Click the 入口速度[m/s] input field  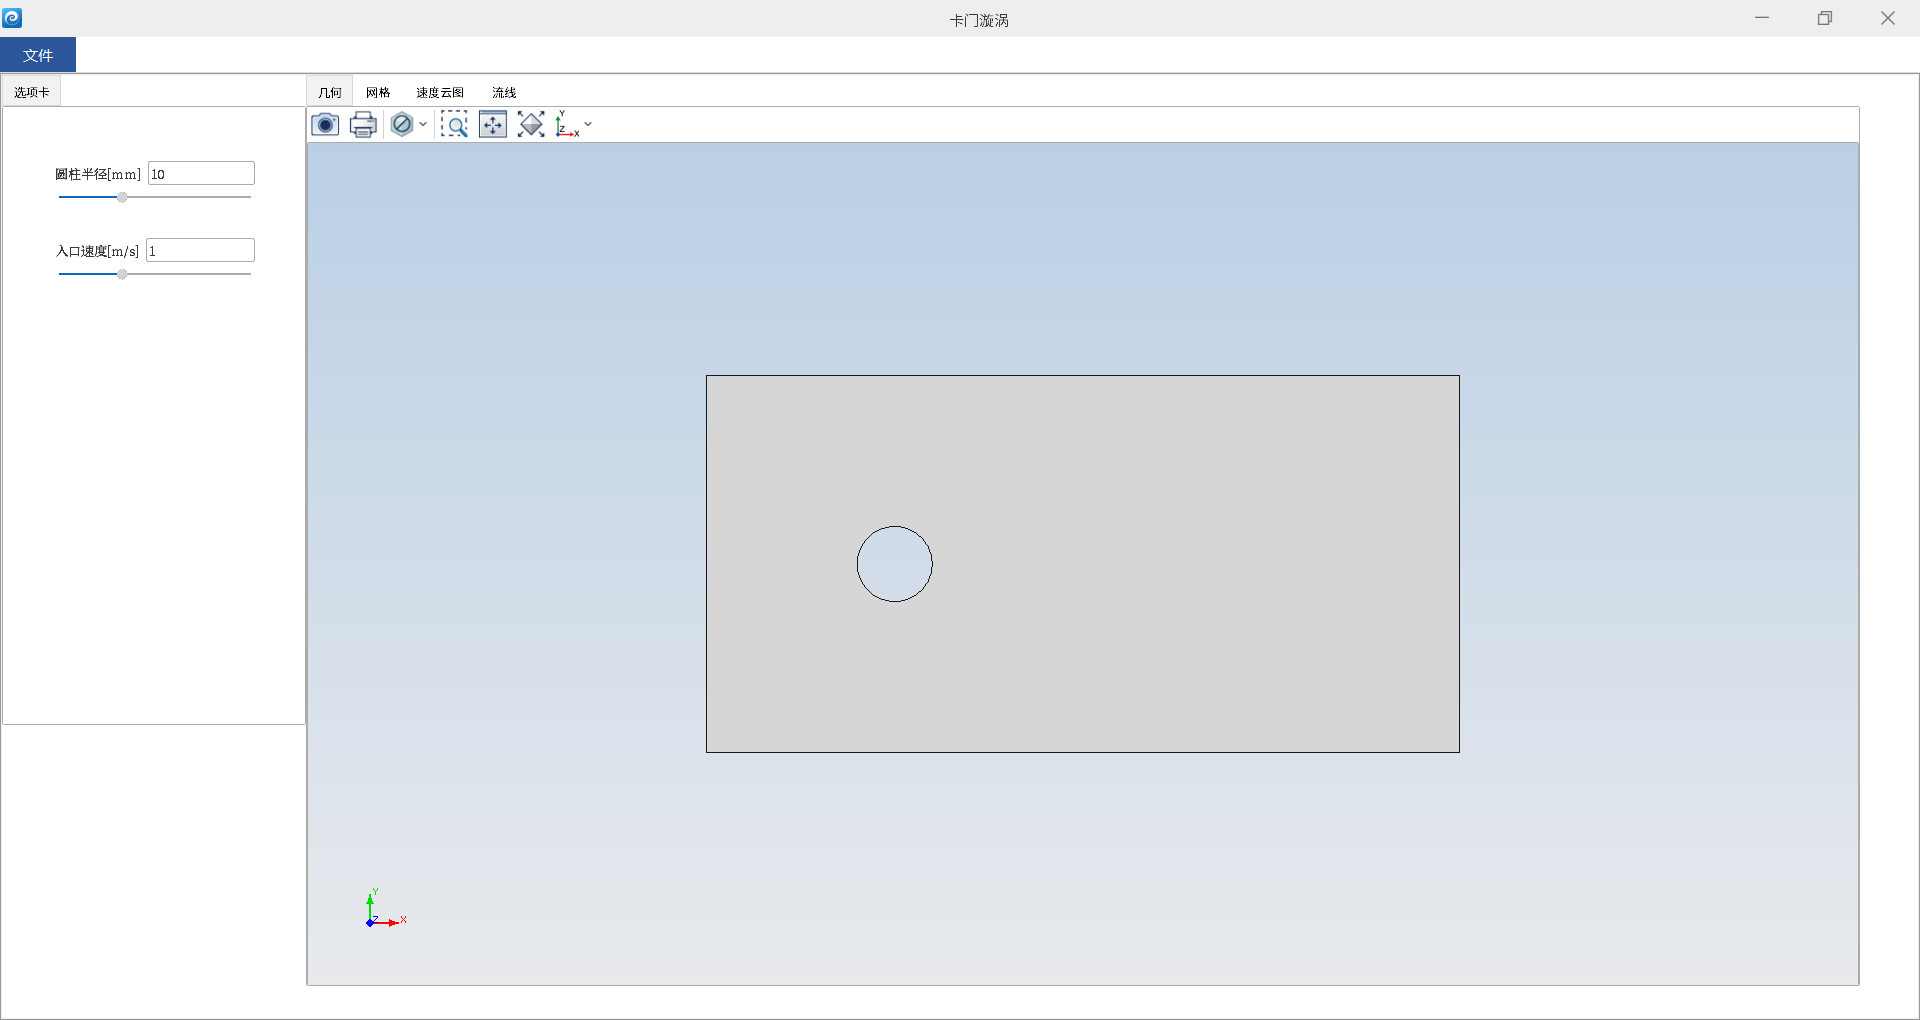tap(200, 251)
